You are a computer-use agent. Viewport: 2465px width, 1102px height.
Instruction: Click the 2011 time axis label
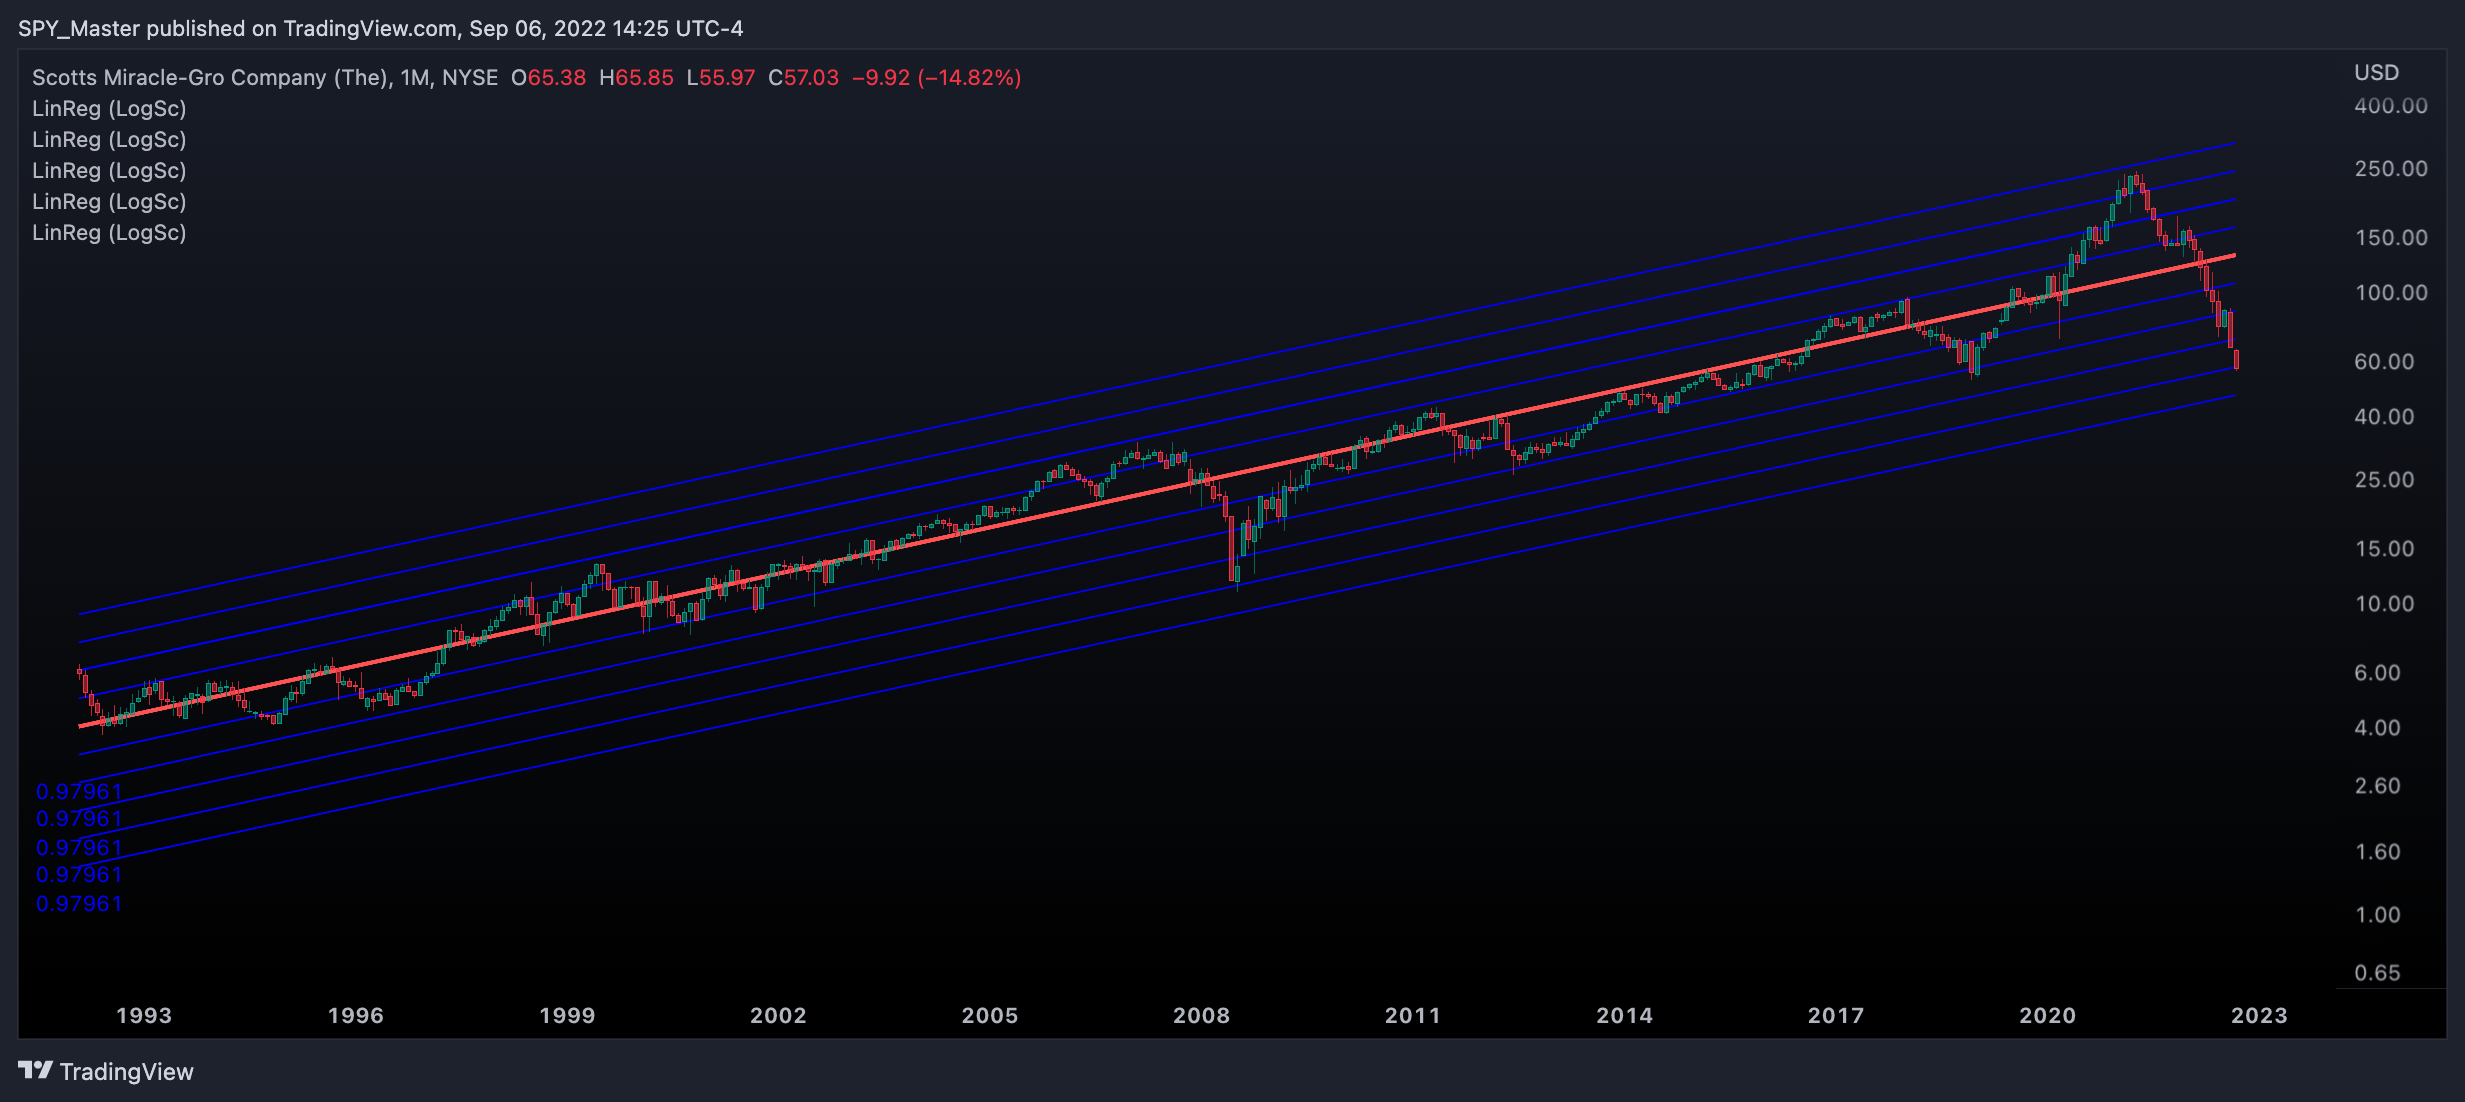coord(1413,1016)
